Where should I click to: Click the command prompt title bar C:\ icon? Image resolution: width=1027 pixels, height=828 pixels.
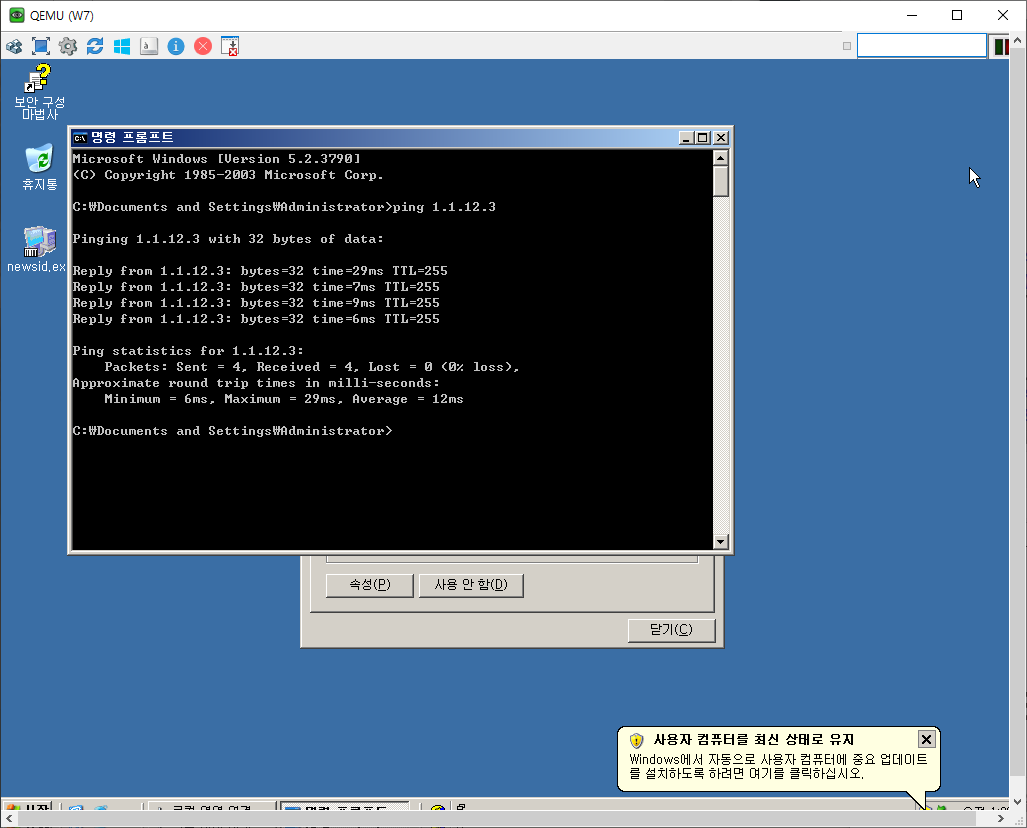coord(80,138)
